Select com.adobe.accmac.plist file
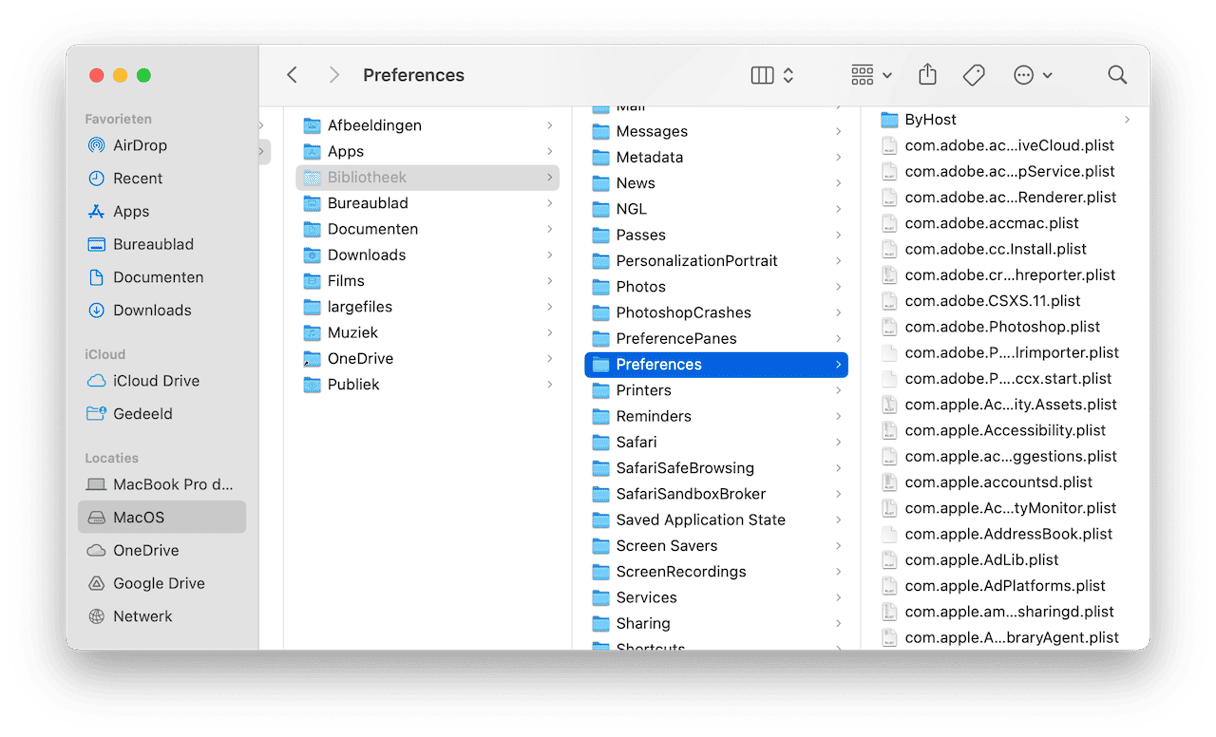 [x=1005, y=224]
